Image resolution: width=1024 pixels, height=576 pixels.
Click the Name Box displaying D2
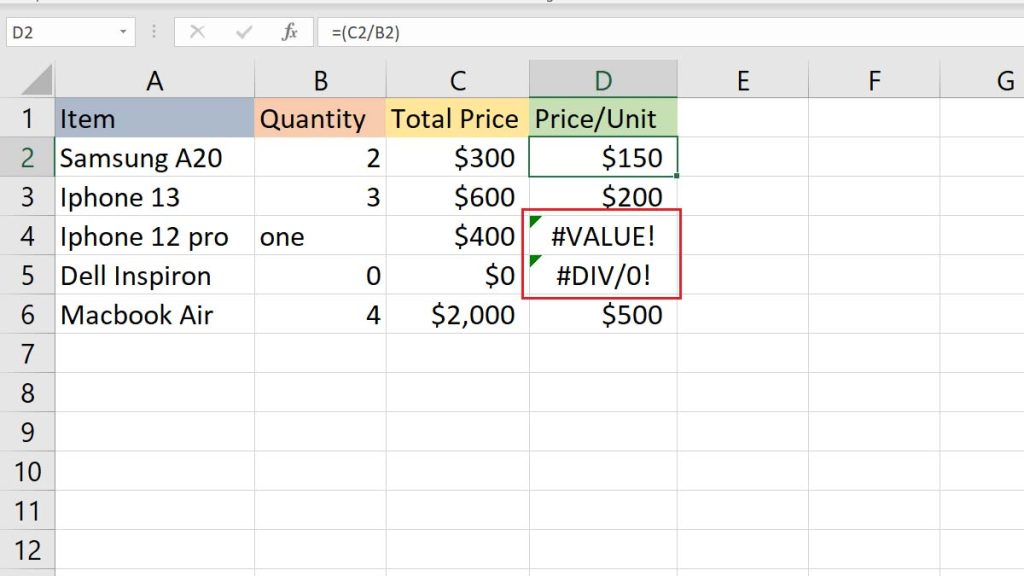[60, 31]
